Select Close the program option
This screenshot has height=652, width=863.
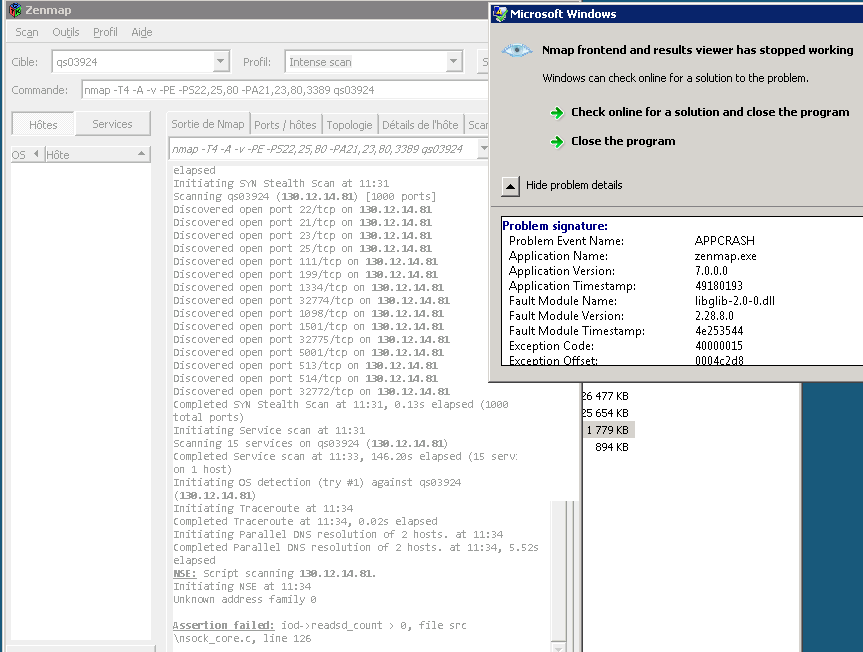coord(622,142)
